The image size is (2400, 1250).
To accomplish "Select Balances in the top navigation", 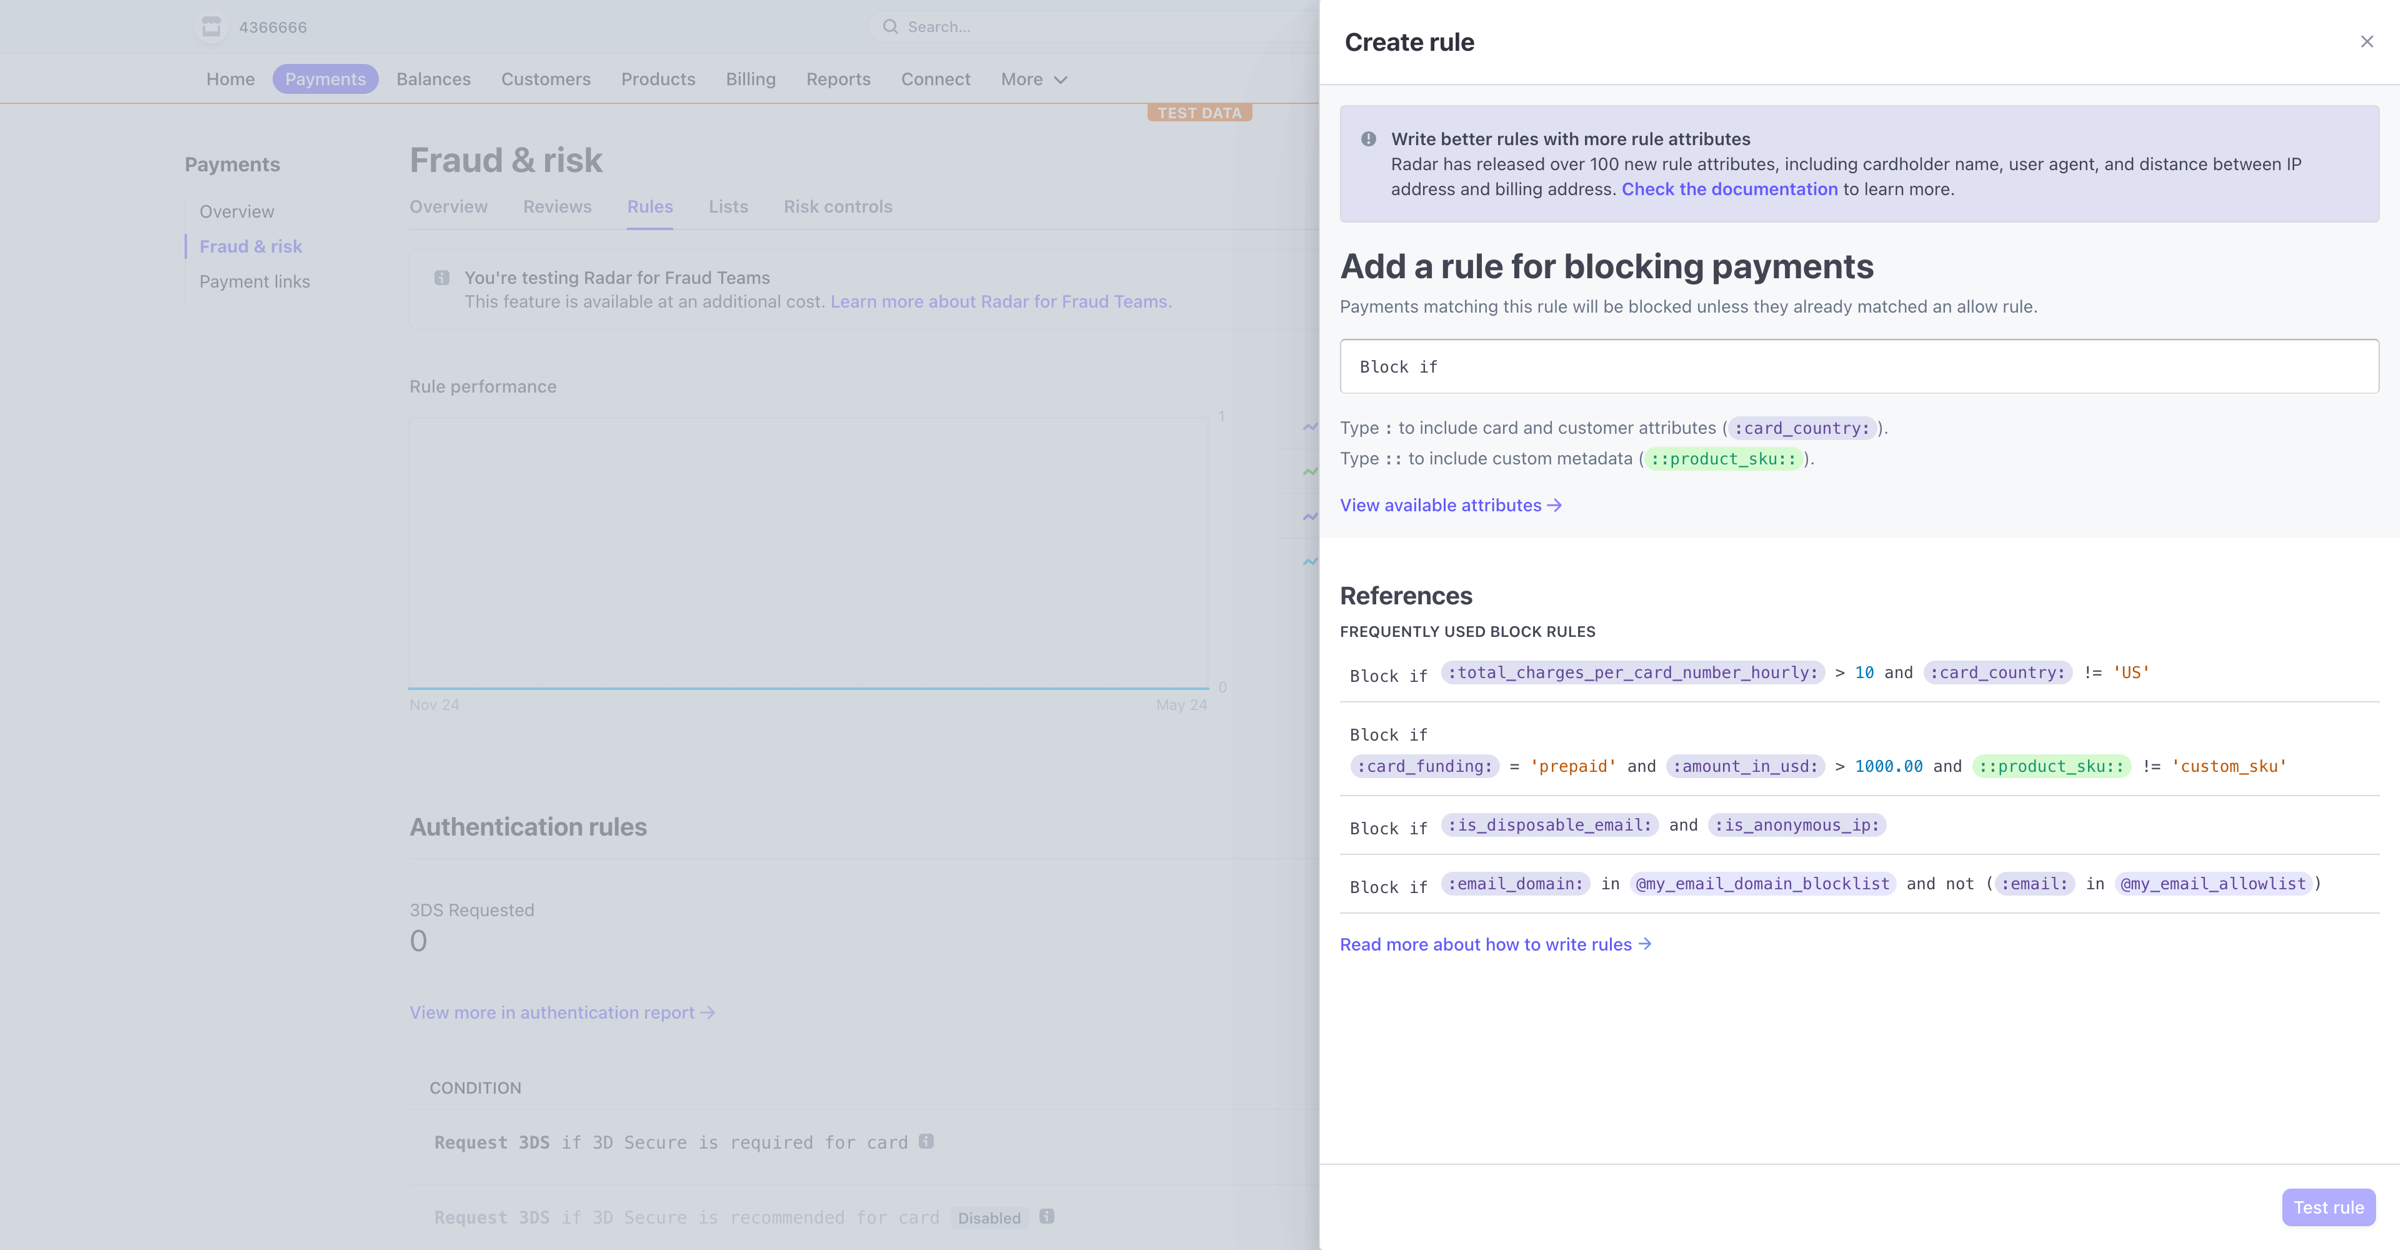I will coord(433,79).
